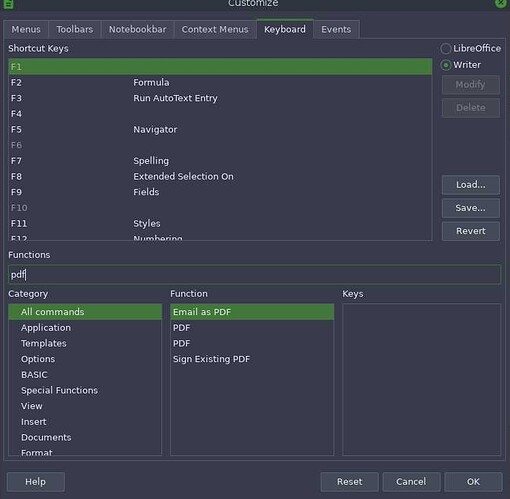
Task: Click the Load... button
Action: [471, 185]
